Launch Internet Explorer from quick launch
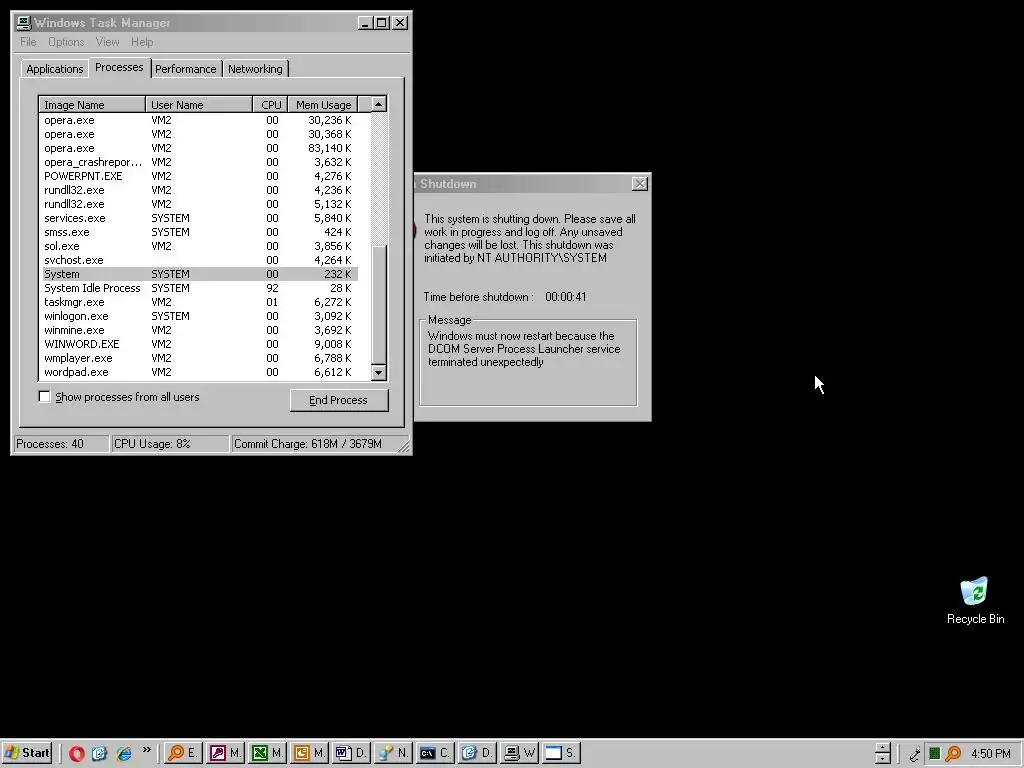The height and width of the screenshot is (768, 1024). click(123, 753)
